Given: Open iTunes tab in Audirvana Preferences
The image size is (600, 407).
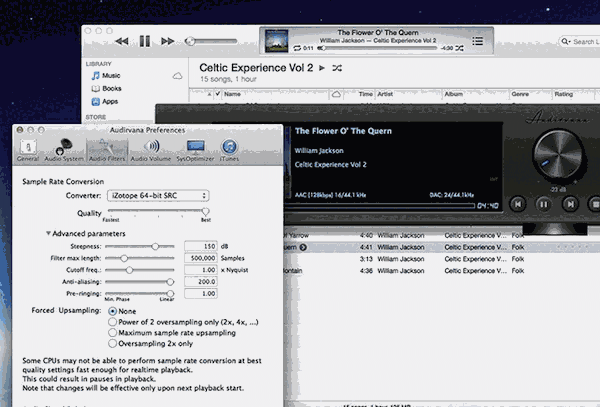Looking at the screenshot, I should pos(229,151).
